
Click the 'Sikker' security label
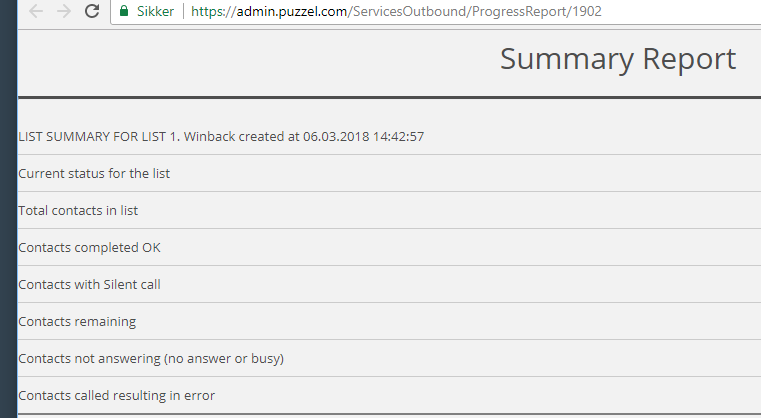coord(155,12)
